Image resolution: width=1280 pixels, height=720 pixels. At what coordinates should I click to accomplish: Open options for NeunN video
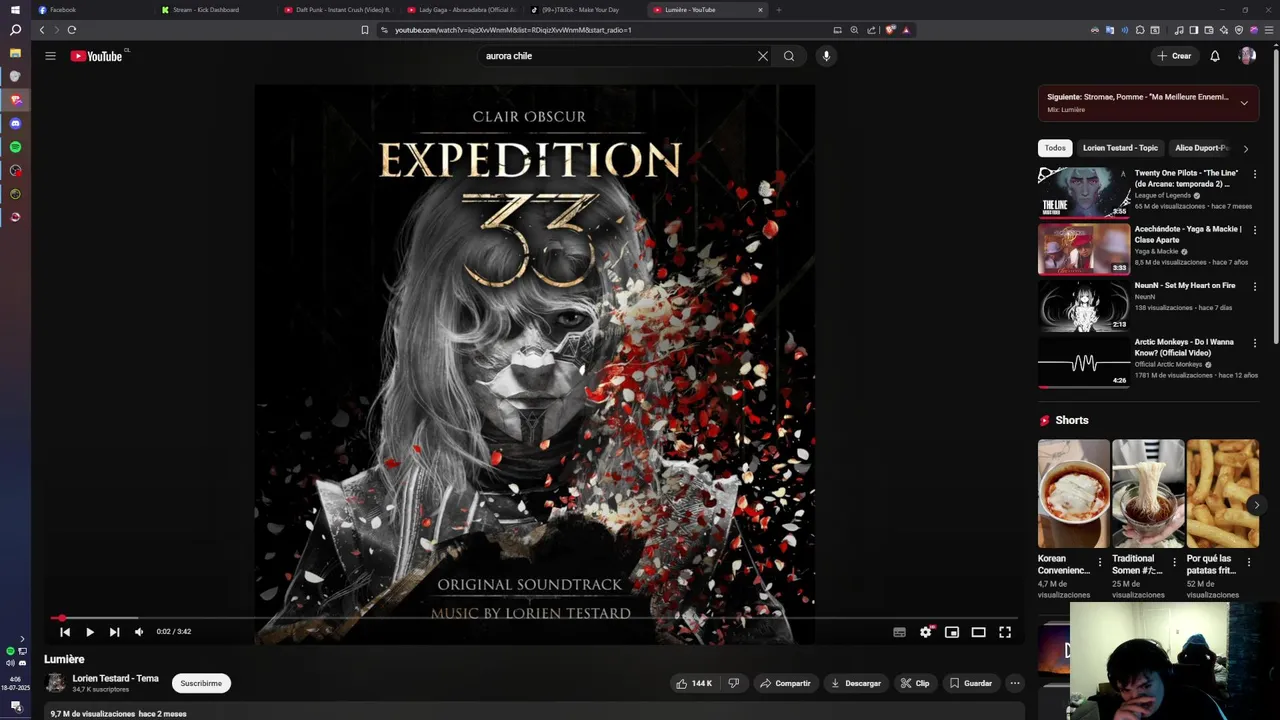(1255, 287)
